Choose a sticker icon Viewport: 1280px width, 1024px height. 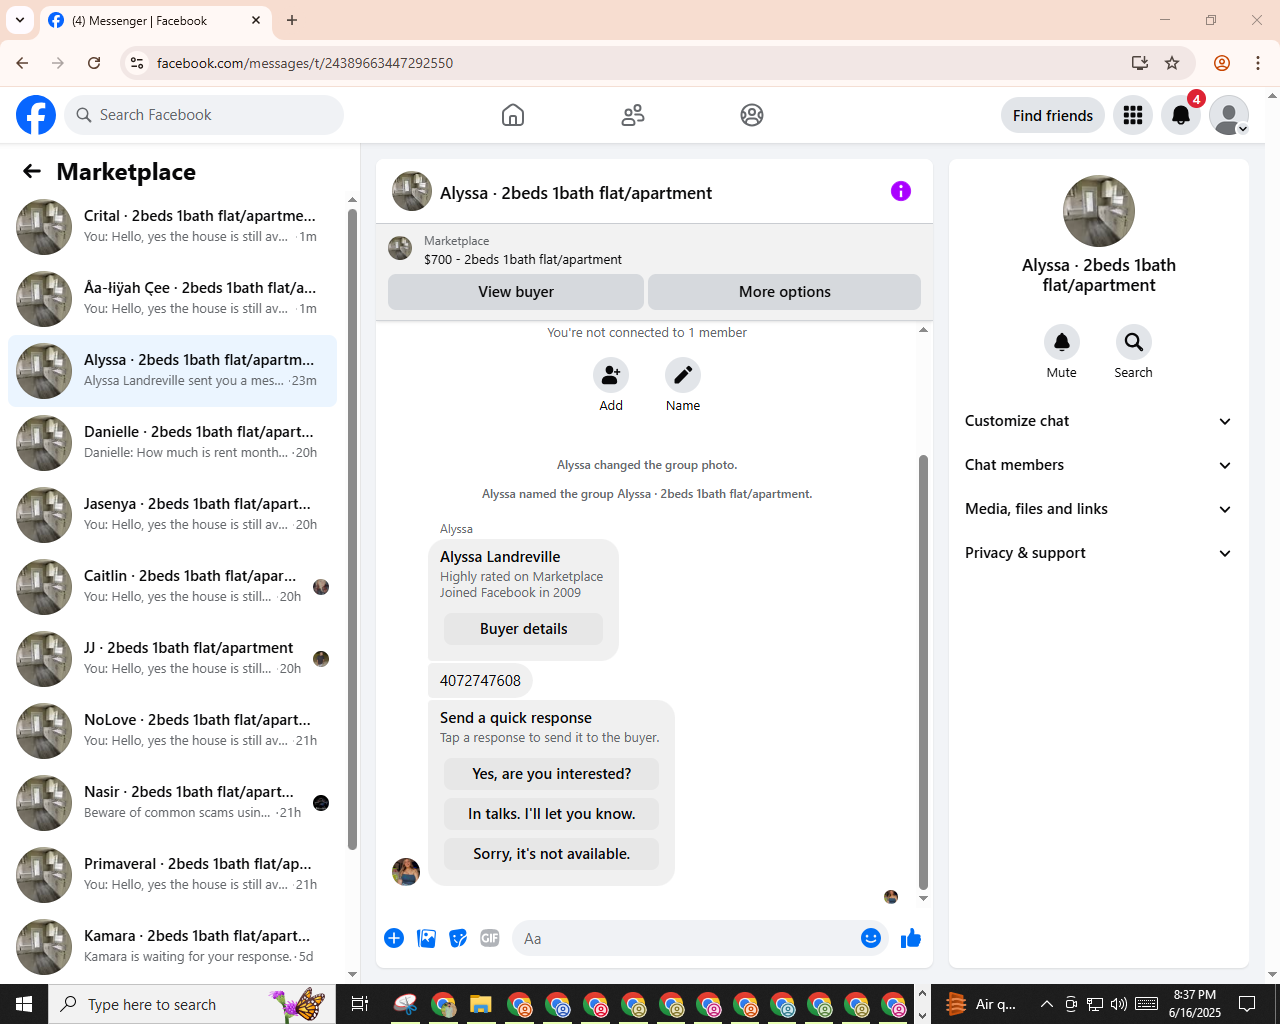pos(458,938)
